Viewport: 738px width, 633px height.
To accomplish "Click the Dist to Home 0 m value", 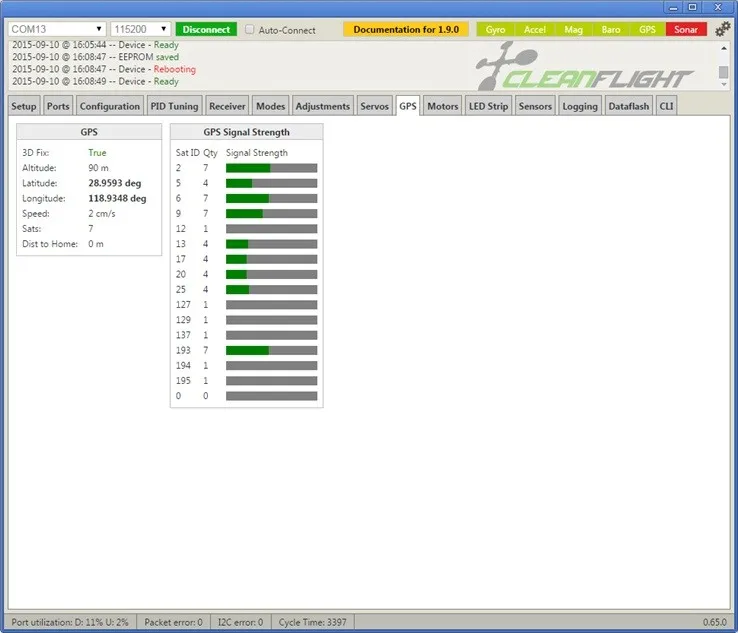I will click(96, 244).
